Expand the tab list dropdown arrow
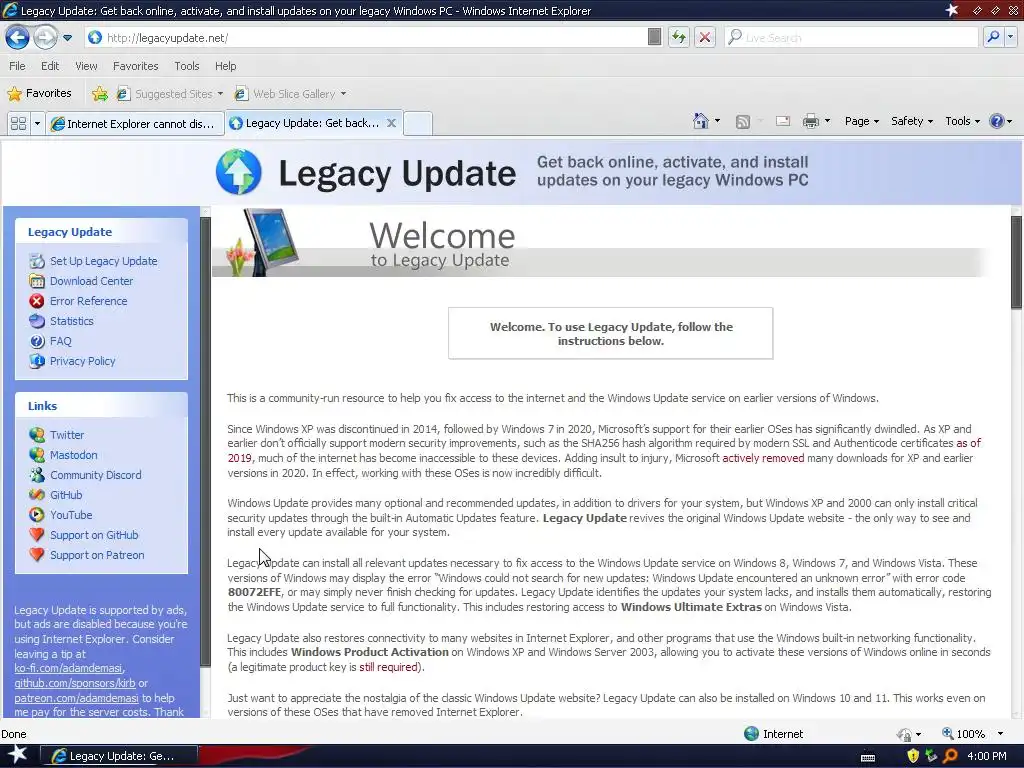 tap(37, 123)
